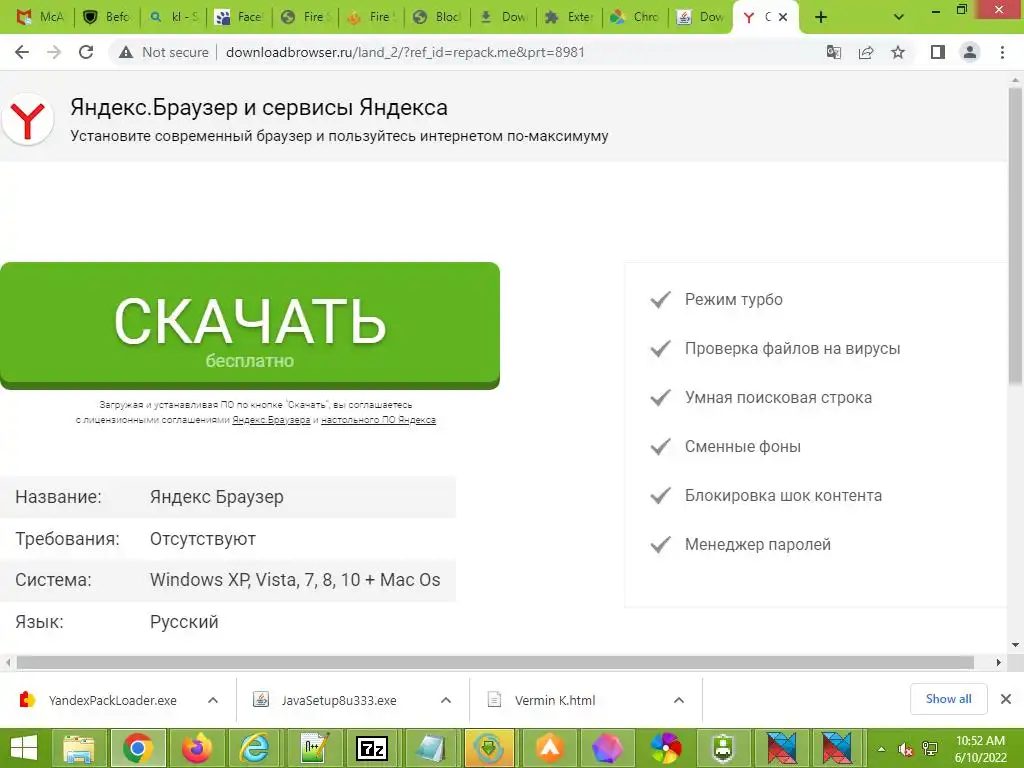
Task: Open 7-Zip from the taskbar
Action: 372,748
